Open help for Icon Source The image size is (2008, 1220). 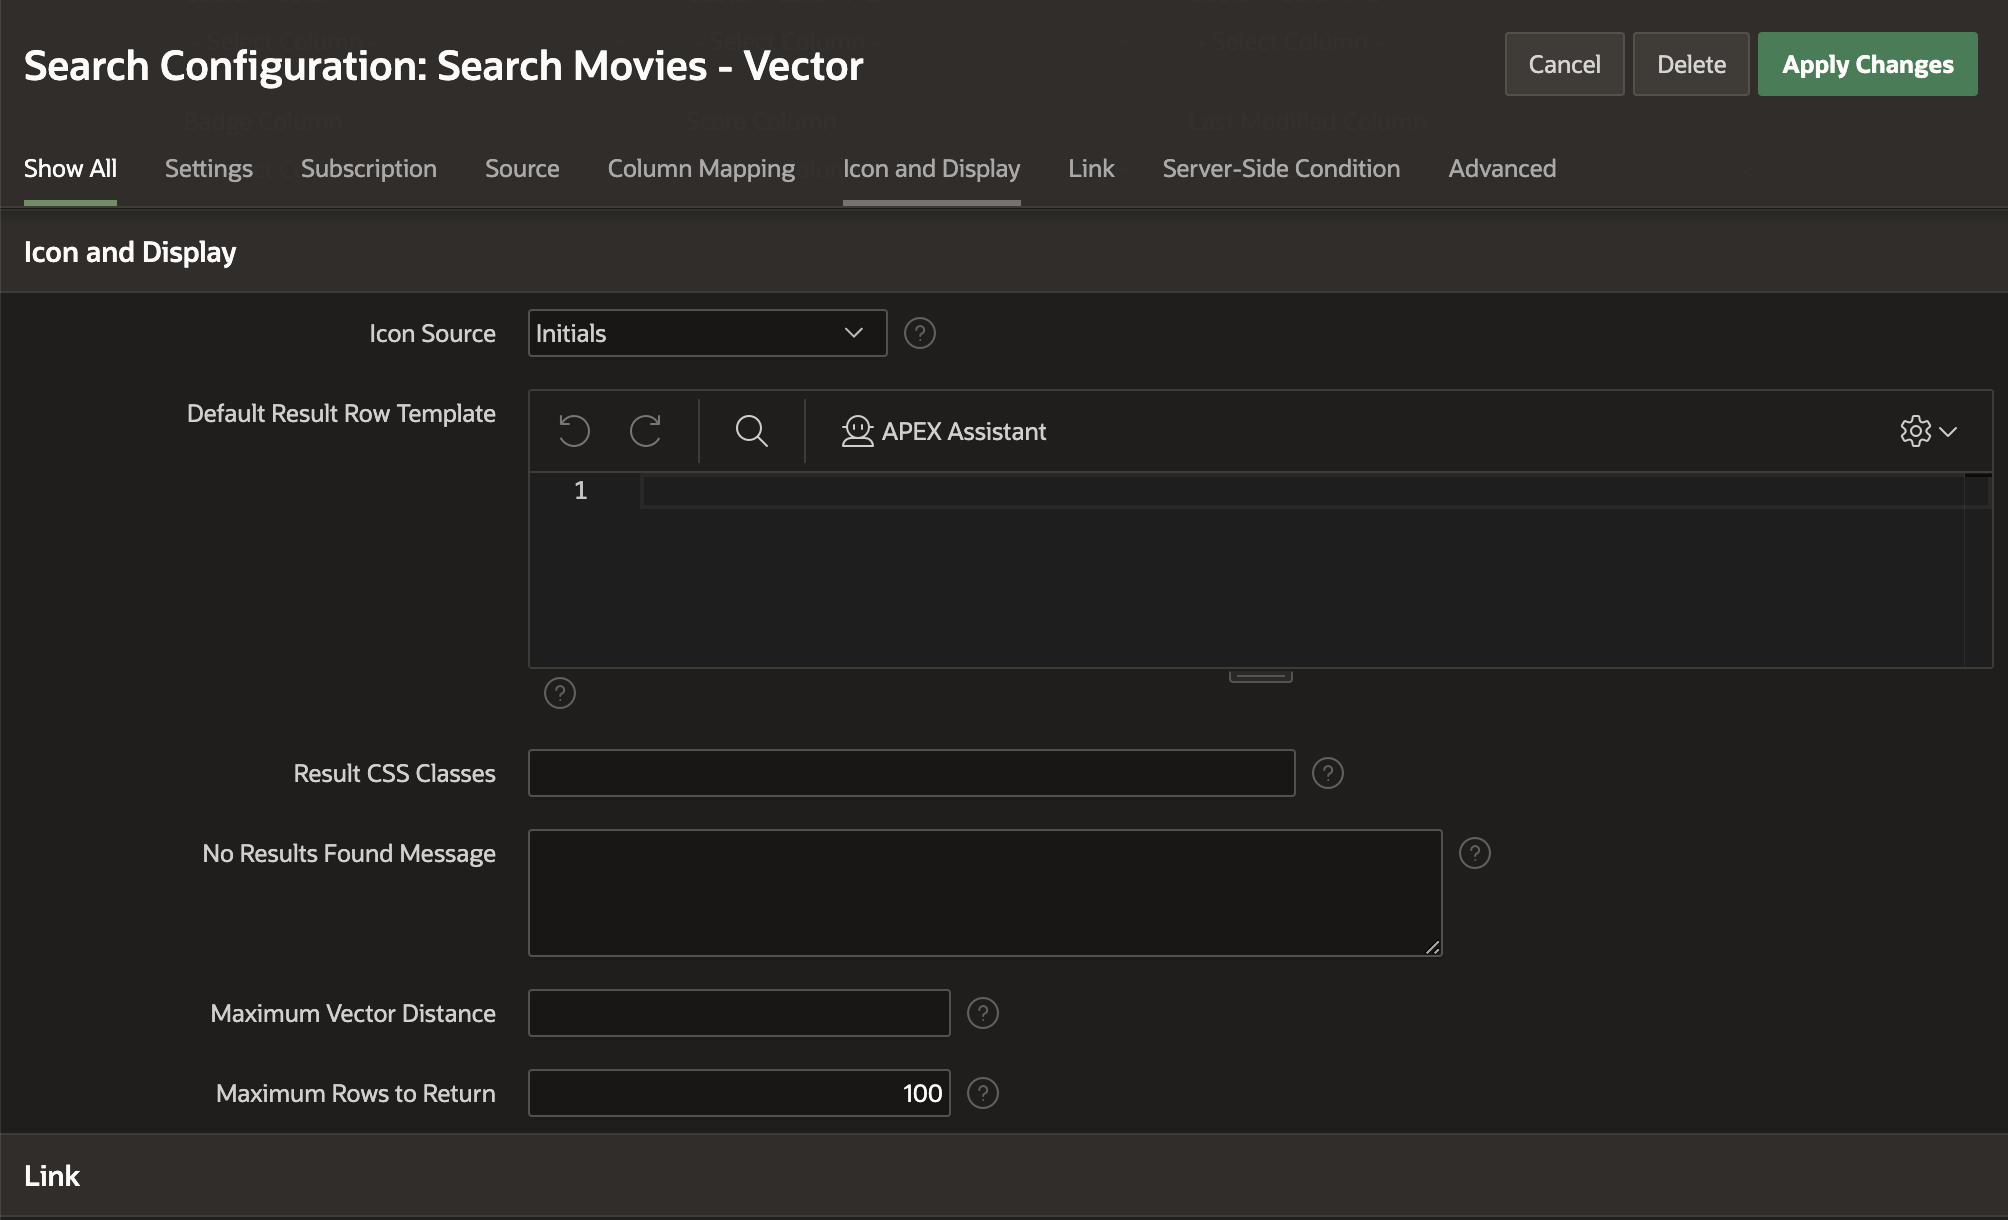[919, 333]
